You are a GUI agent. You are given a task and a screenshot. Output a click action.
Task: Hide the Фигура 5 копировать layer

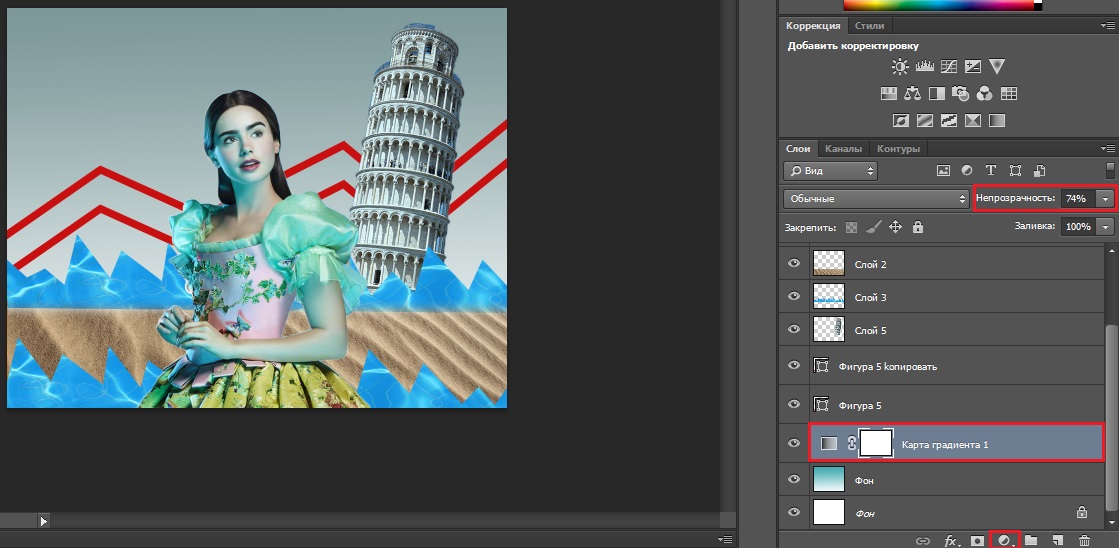click(794, 365)
